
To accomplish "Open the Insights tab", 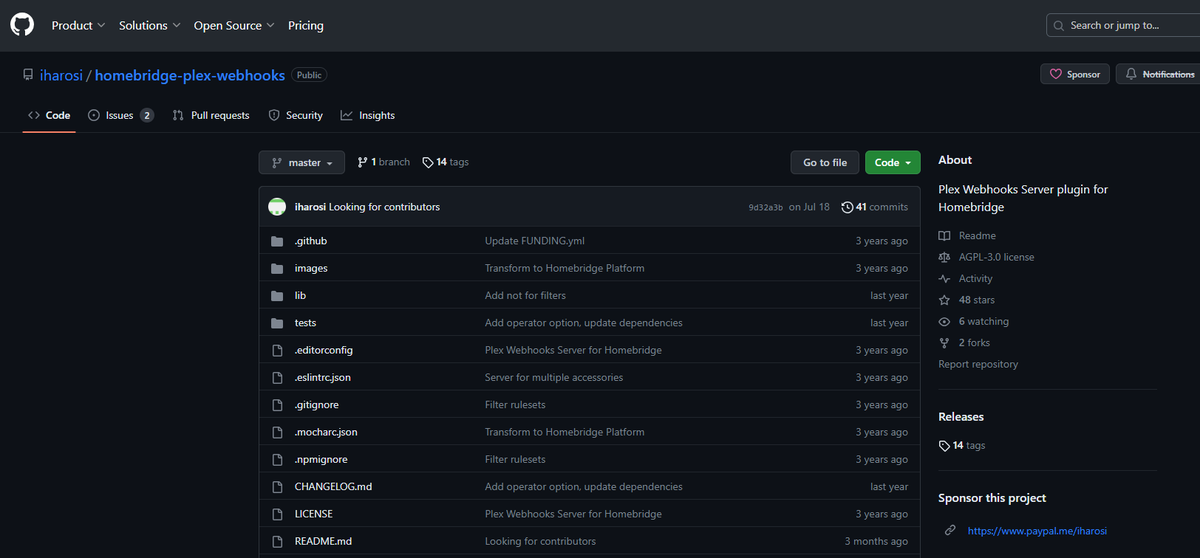I will 368,115.
